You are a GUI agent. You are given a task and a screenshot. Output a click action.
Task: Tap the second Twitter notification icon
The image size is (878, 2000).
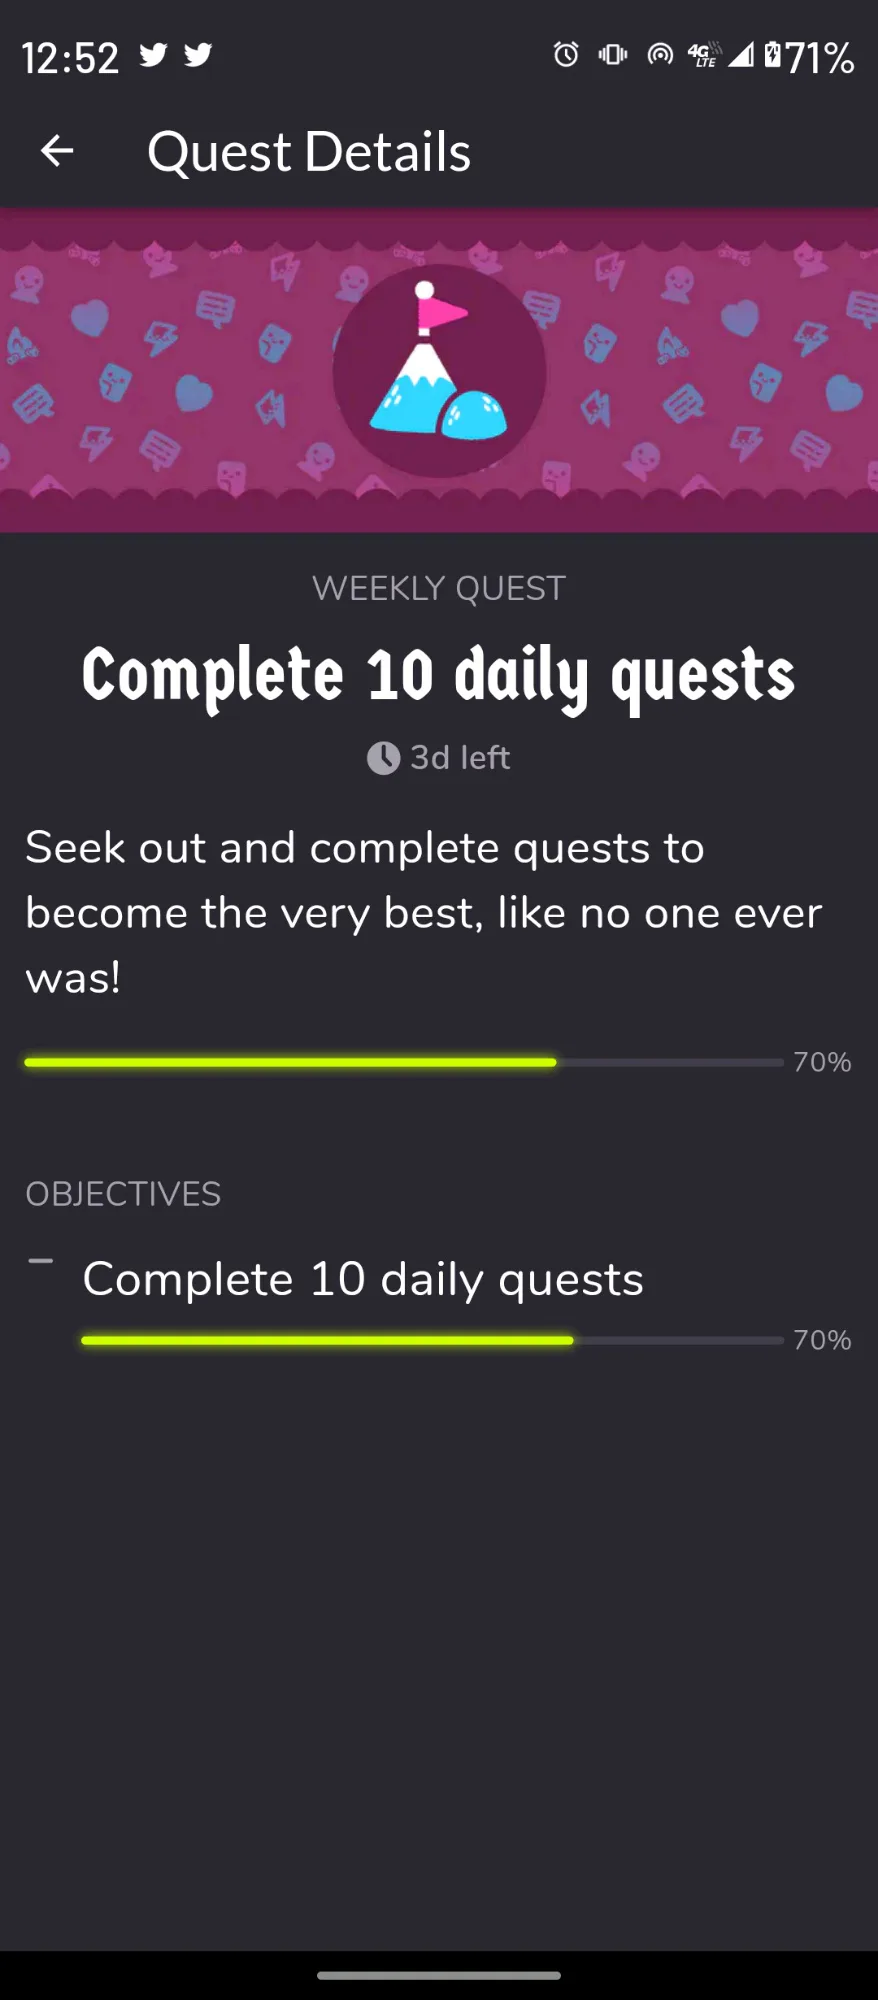coord(198,55)
